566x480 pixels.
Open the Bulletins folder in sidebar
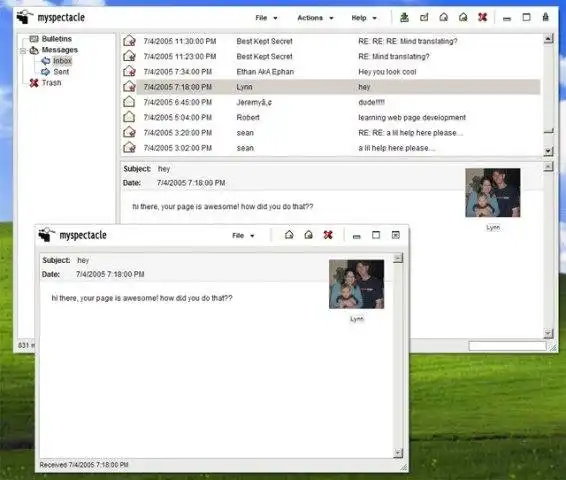tap(56, 39)
